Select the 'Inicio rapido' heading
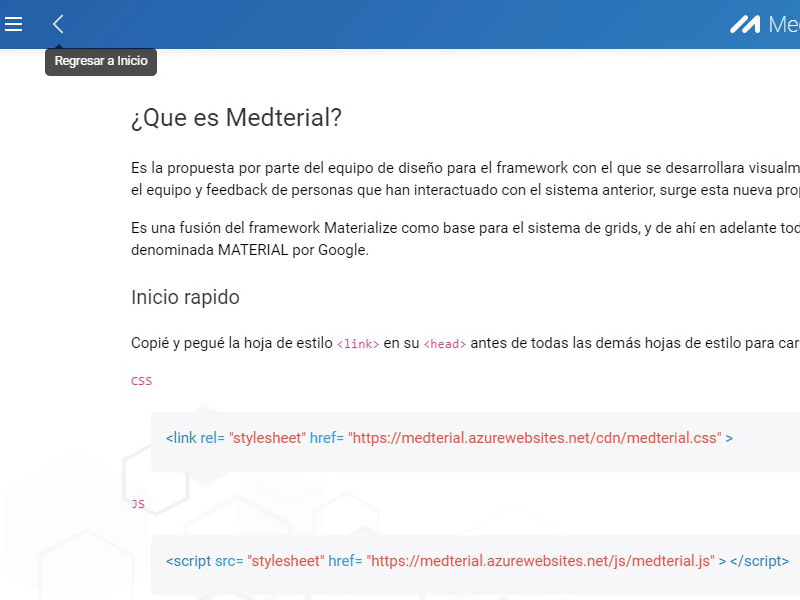 [185, 297]
